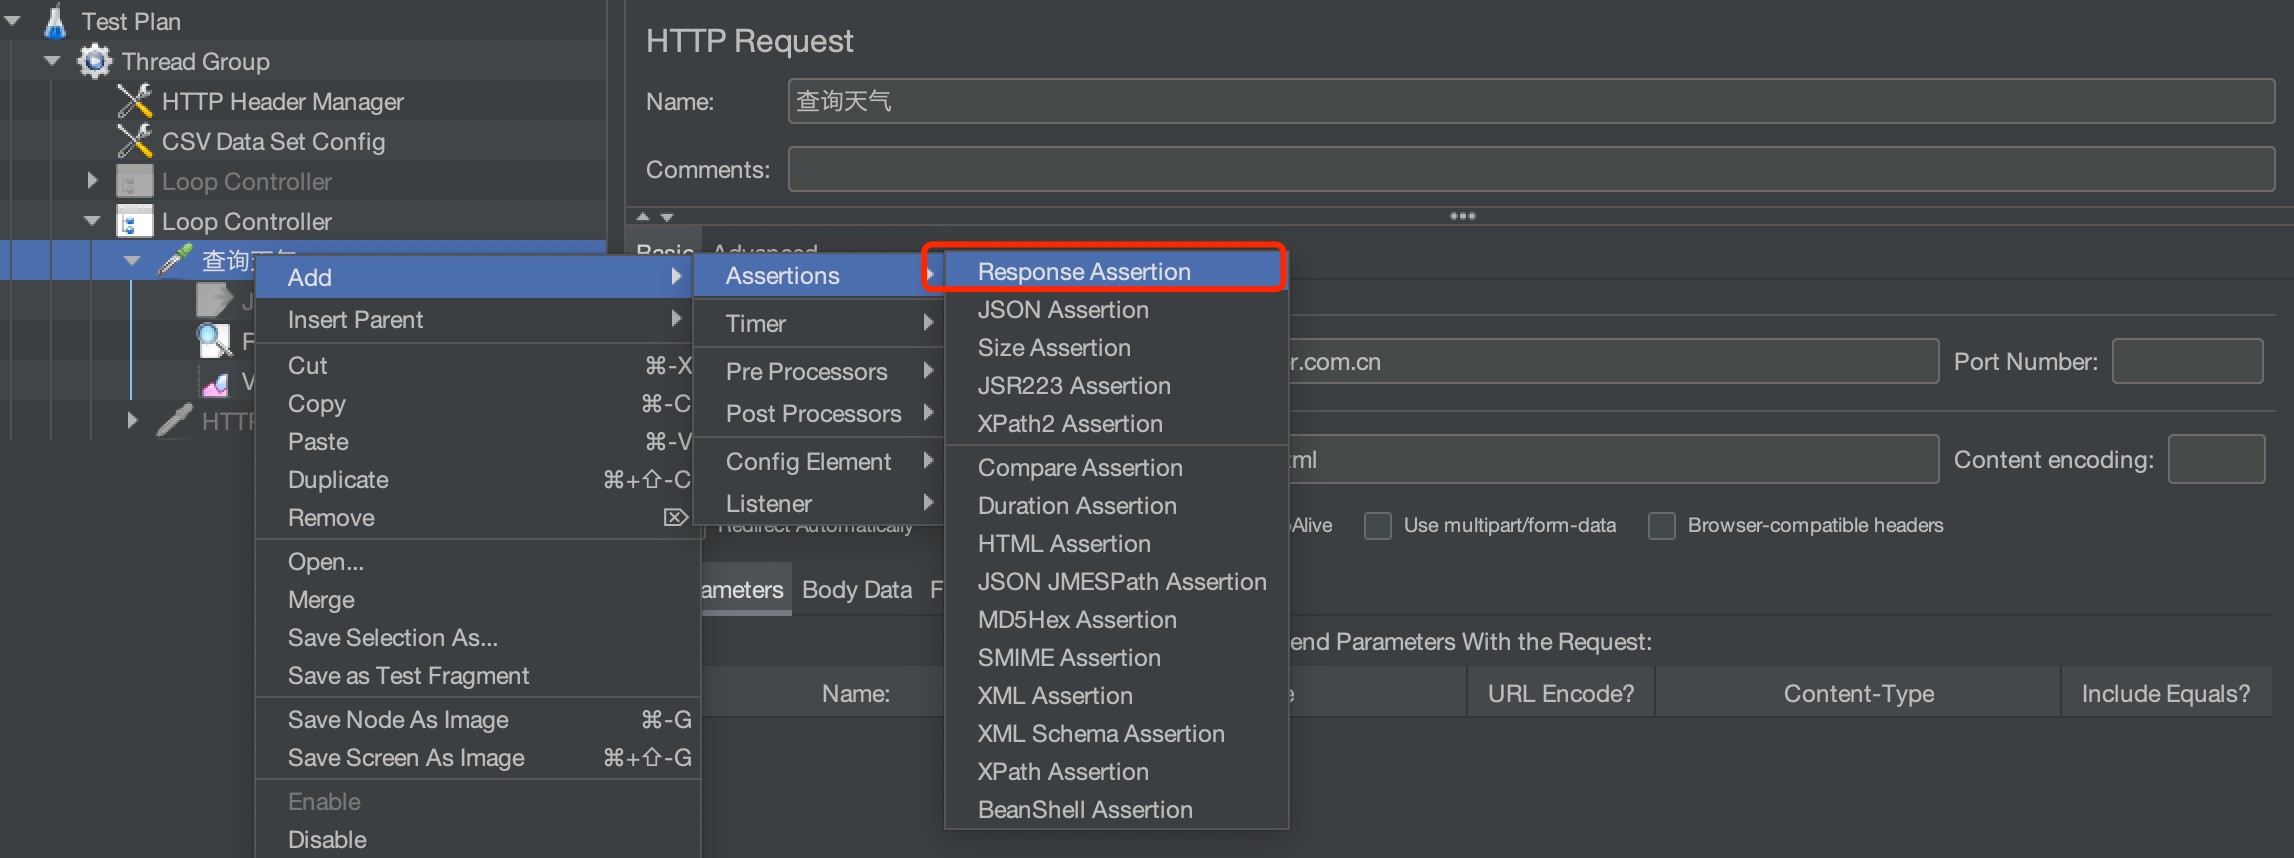
Task: Click the URL Encode? column header
Action: coord(1561,693)
